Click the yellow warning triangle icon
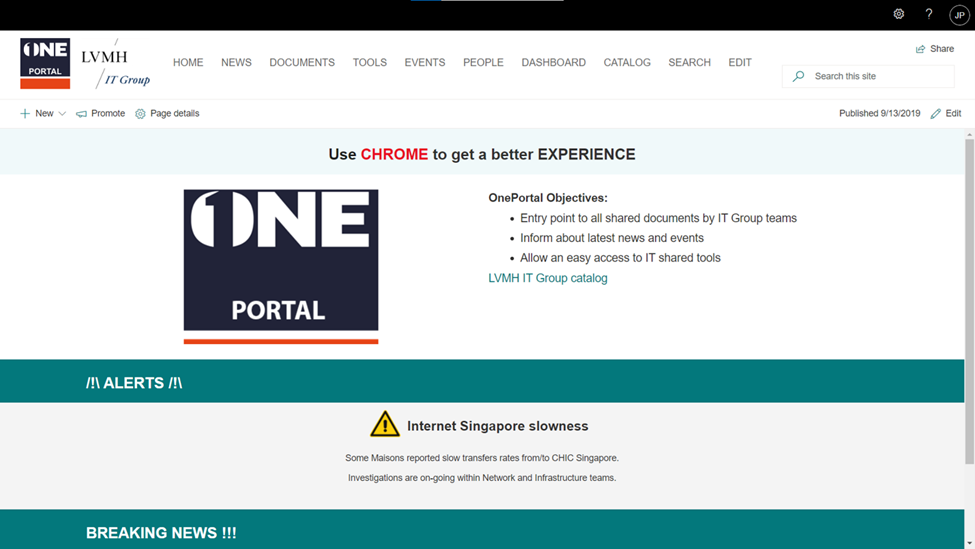 pos(385,424)
